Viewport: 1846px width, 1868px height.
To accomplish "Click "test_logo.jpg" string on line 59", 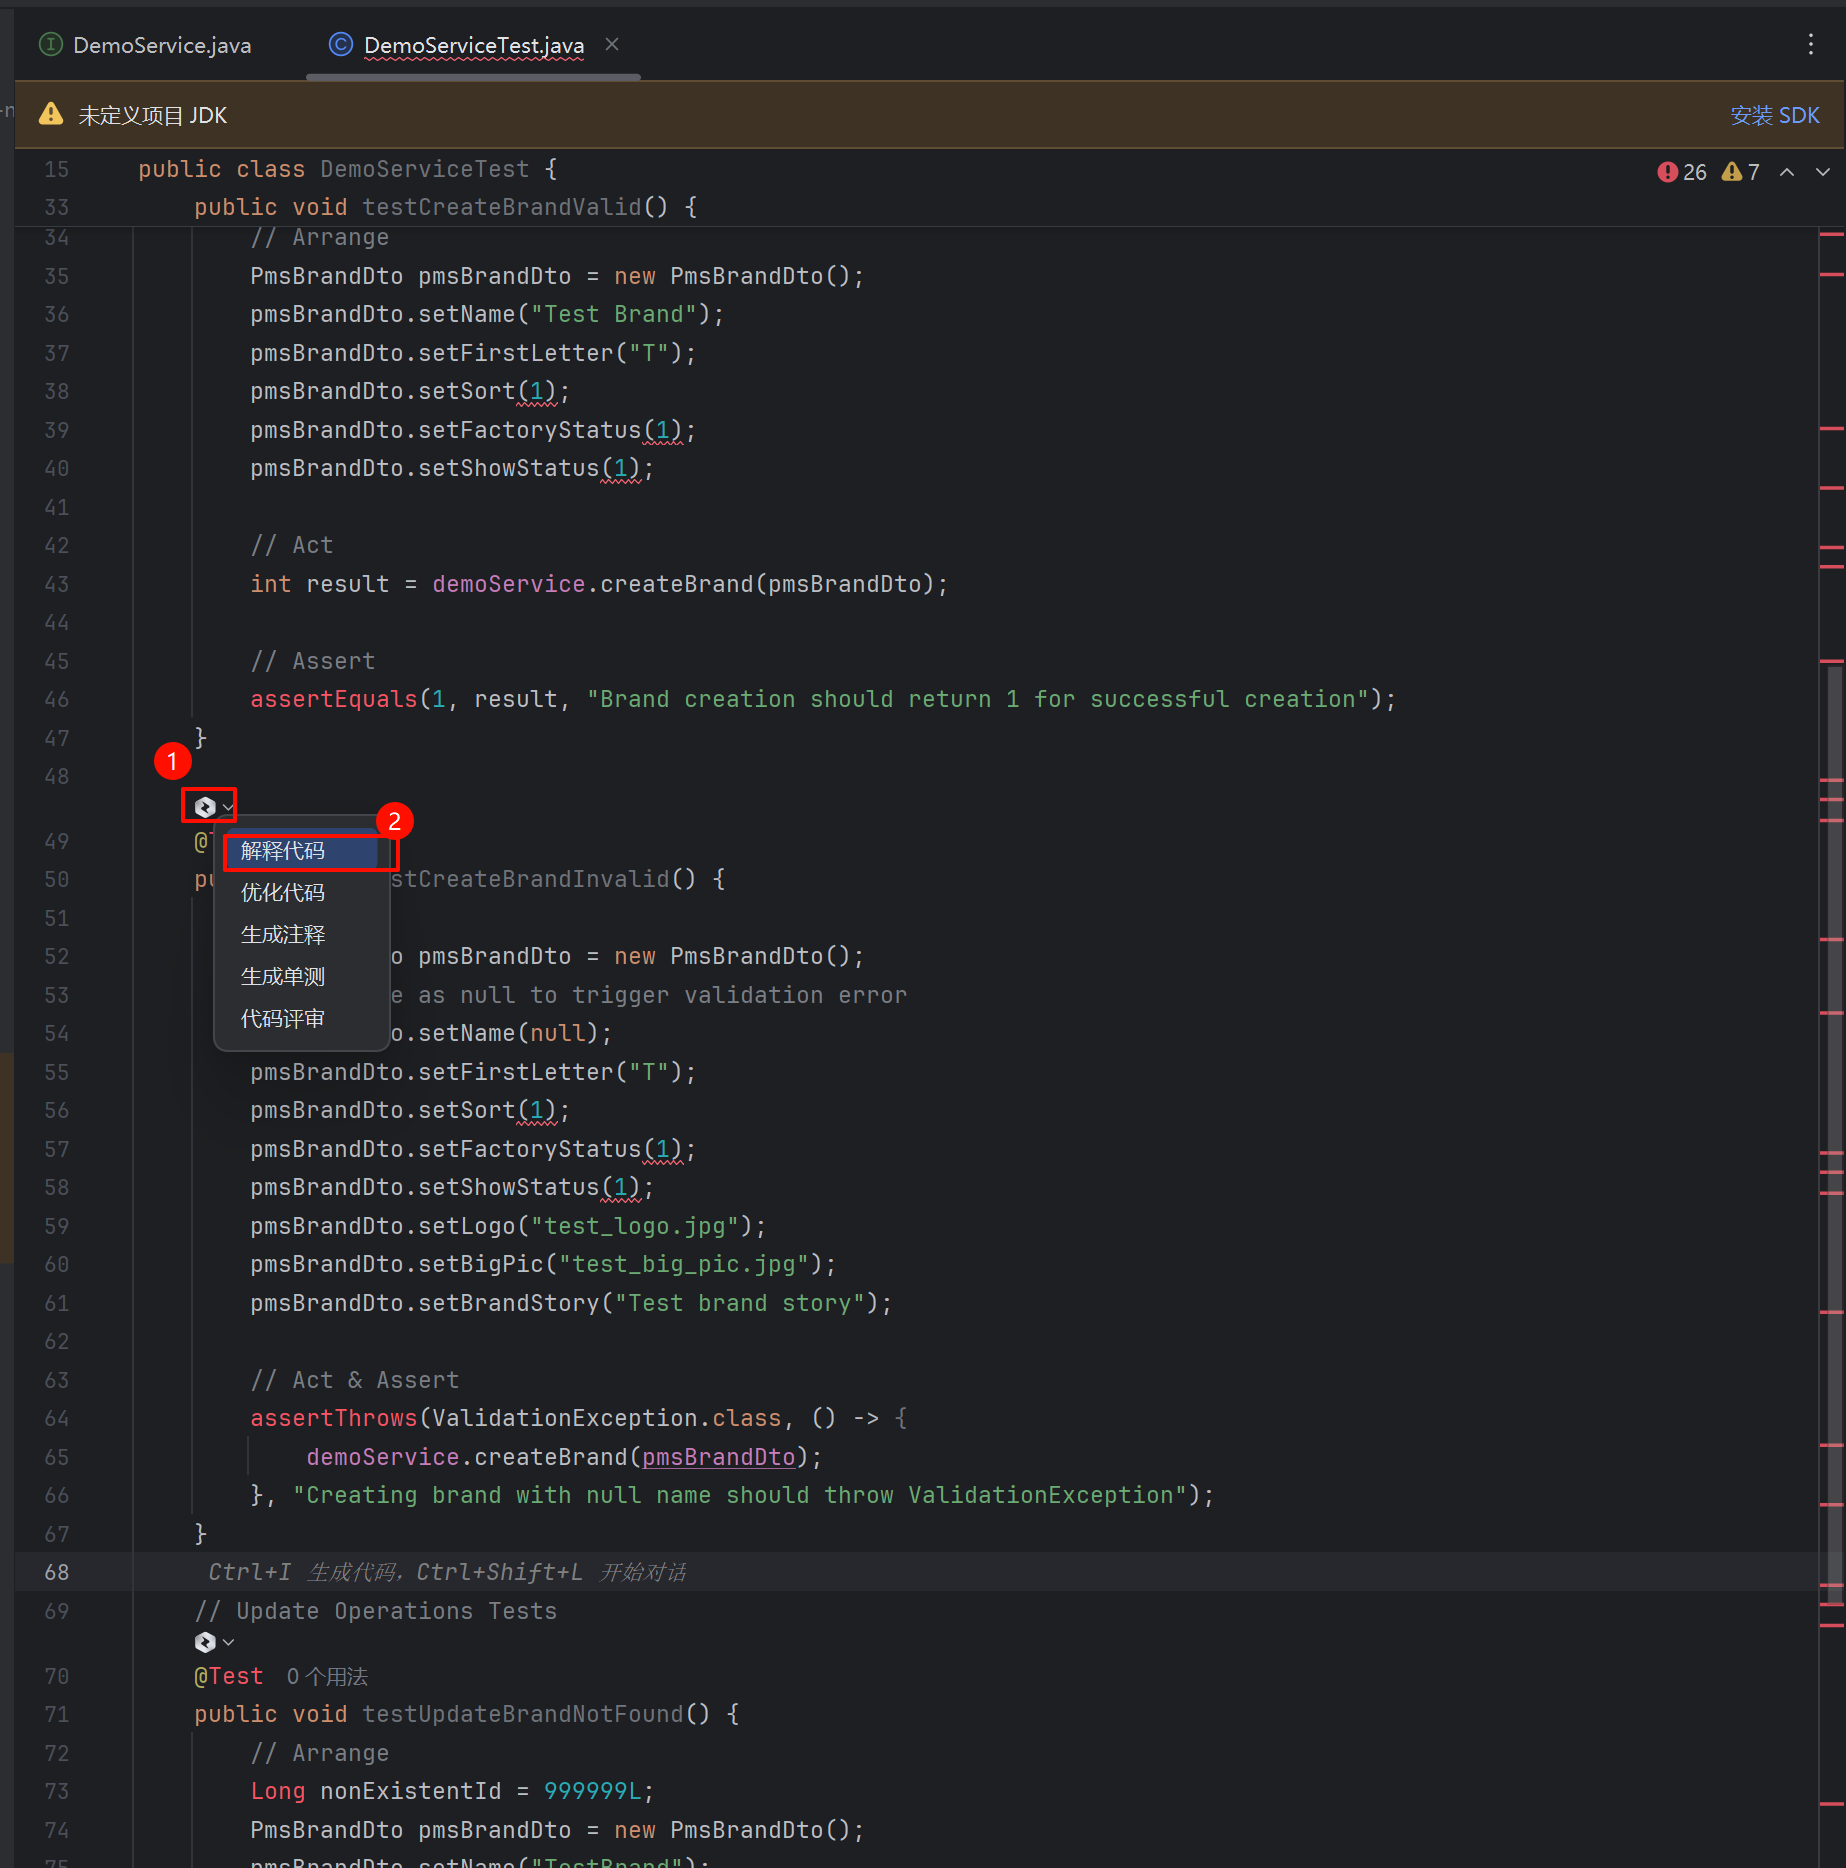I will point(634,1226).
